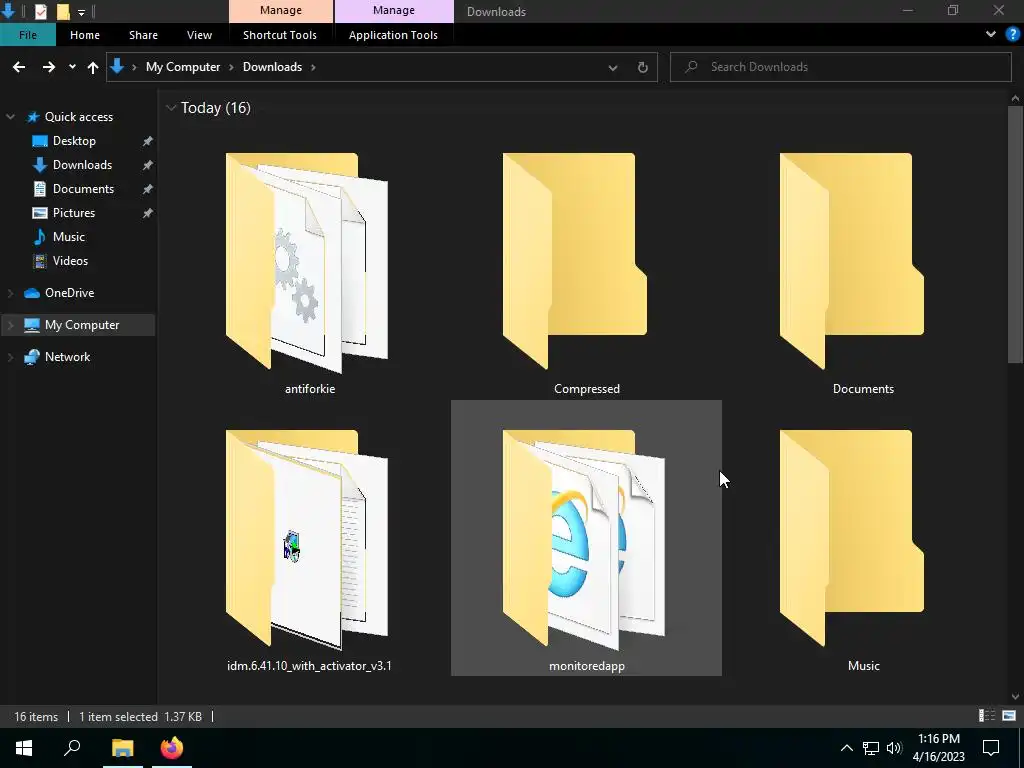Screen dimensions: 1024x768
Task: Select OneDrive in the sidebar
Action: point(69,293)
